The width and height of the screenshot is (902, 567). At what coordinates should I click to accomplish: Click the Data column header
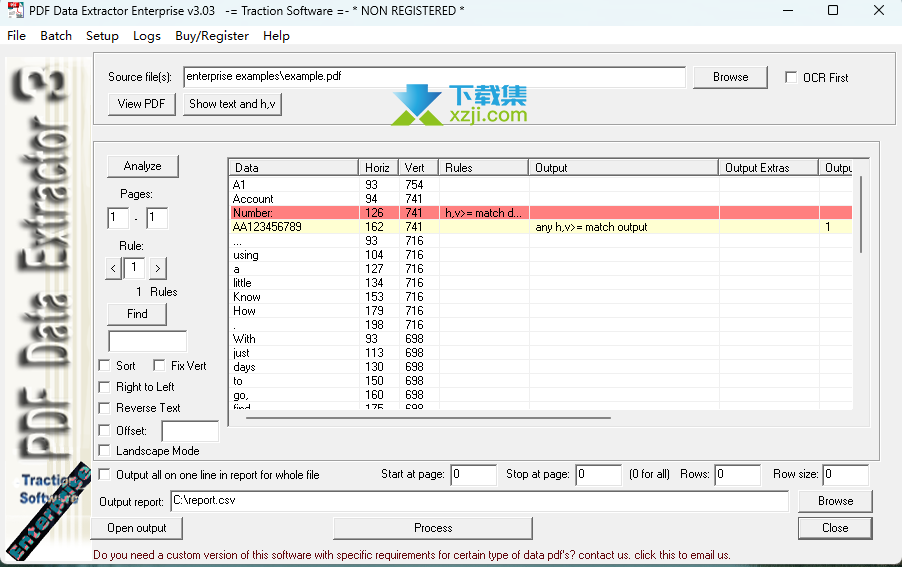pyautogui.click(x=293, y=167)
